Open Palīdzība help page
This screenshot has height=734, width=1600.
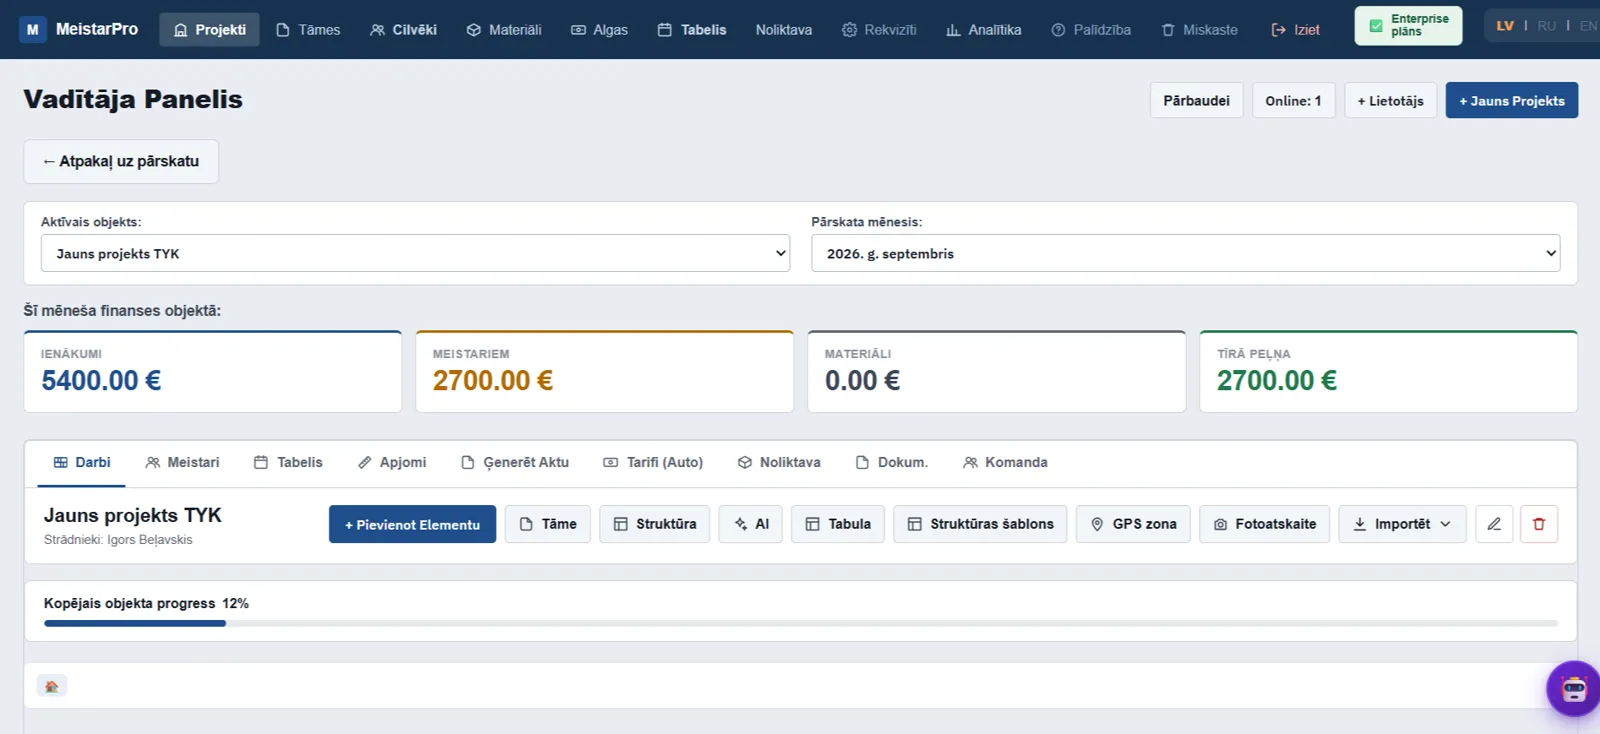click(1091, 30)
